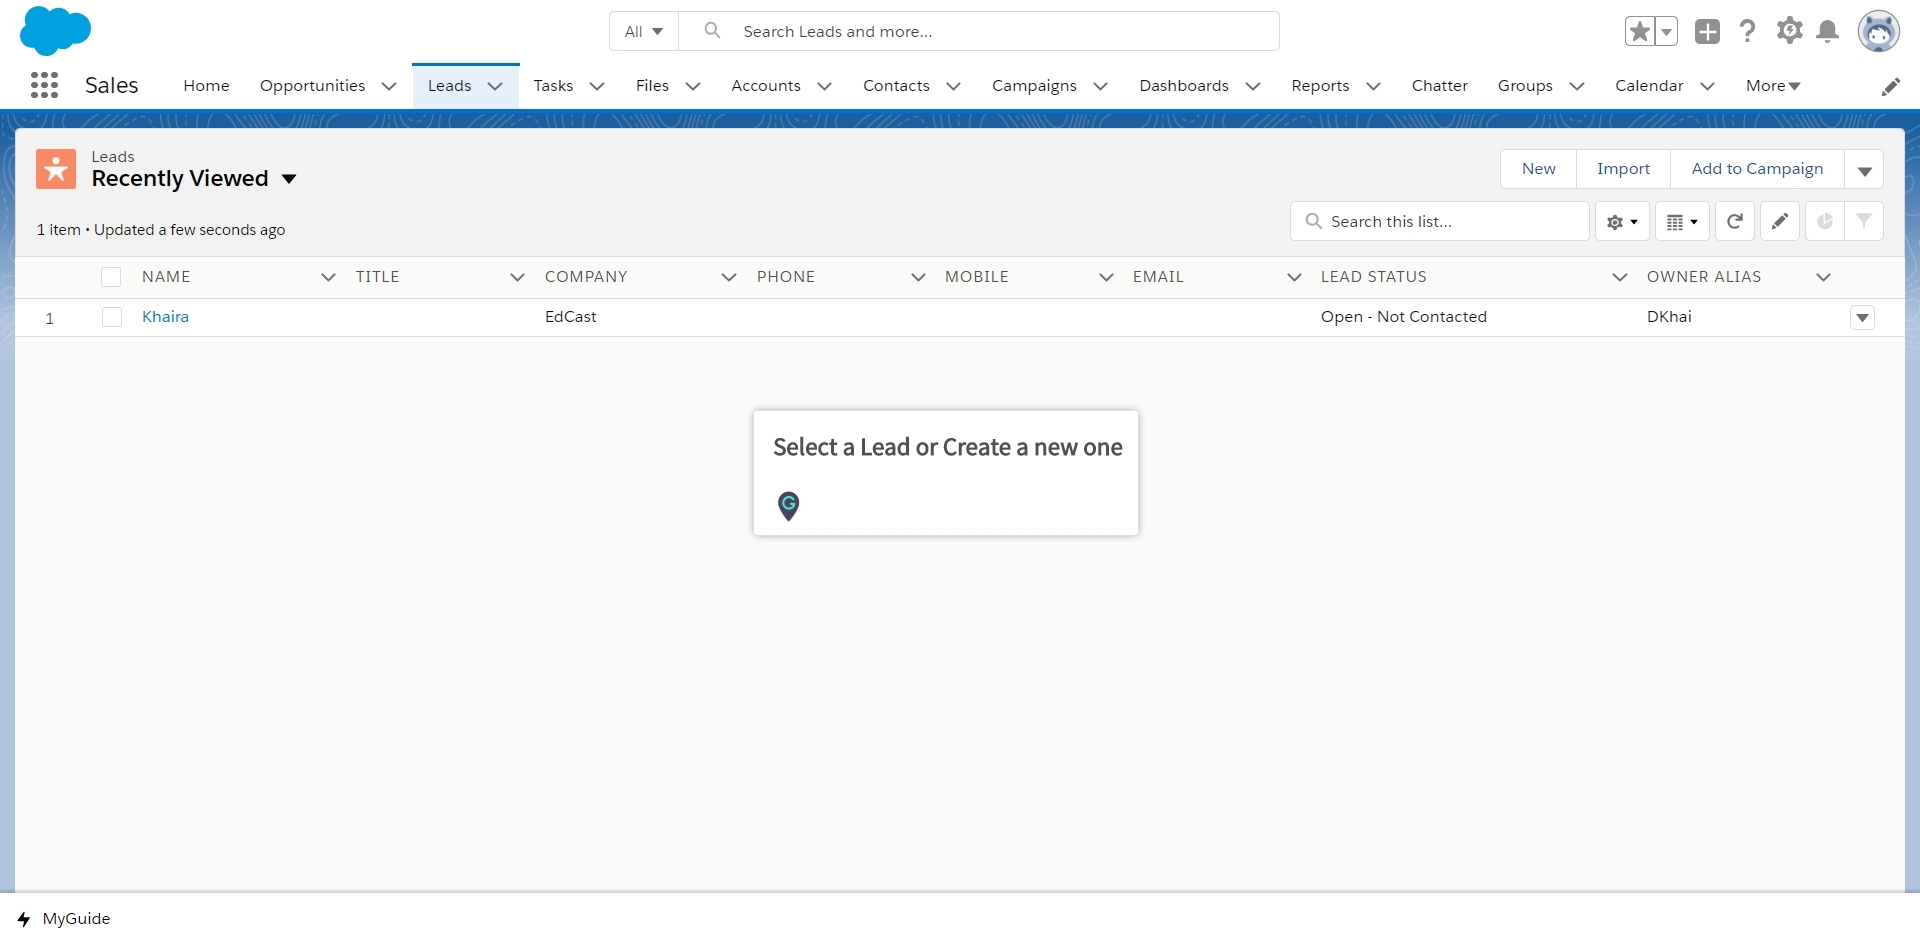The width and height of the screenshot is (1920, 943).
Task: Click the Add to Campaign button
Action: [x=1757, y=169]
